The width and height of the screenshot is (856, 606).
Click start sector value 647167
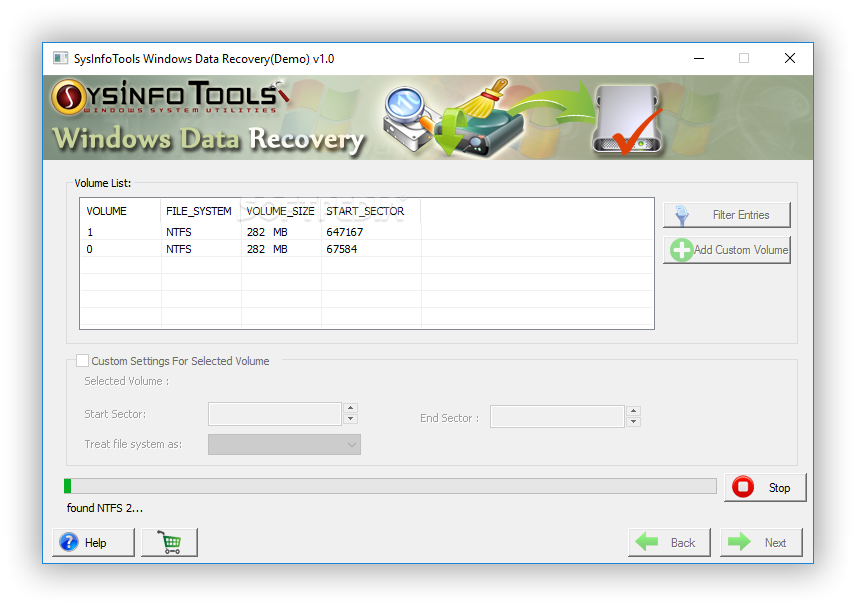point(344,232)
